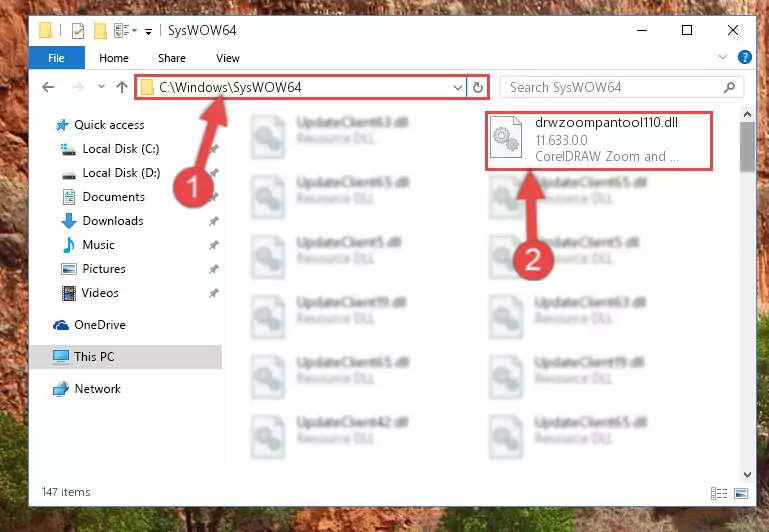Viewport: 769px width, 532px height.
Task: Open the Pictures folder
Action: (104, 269)
